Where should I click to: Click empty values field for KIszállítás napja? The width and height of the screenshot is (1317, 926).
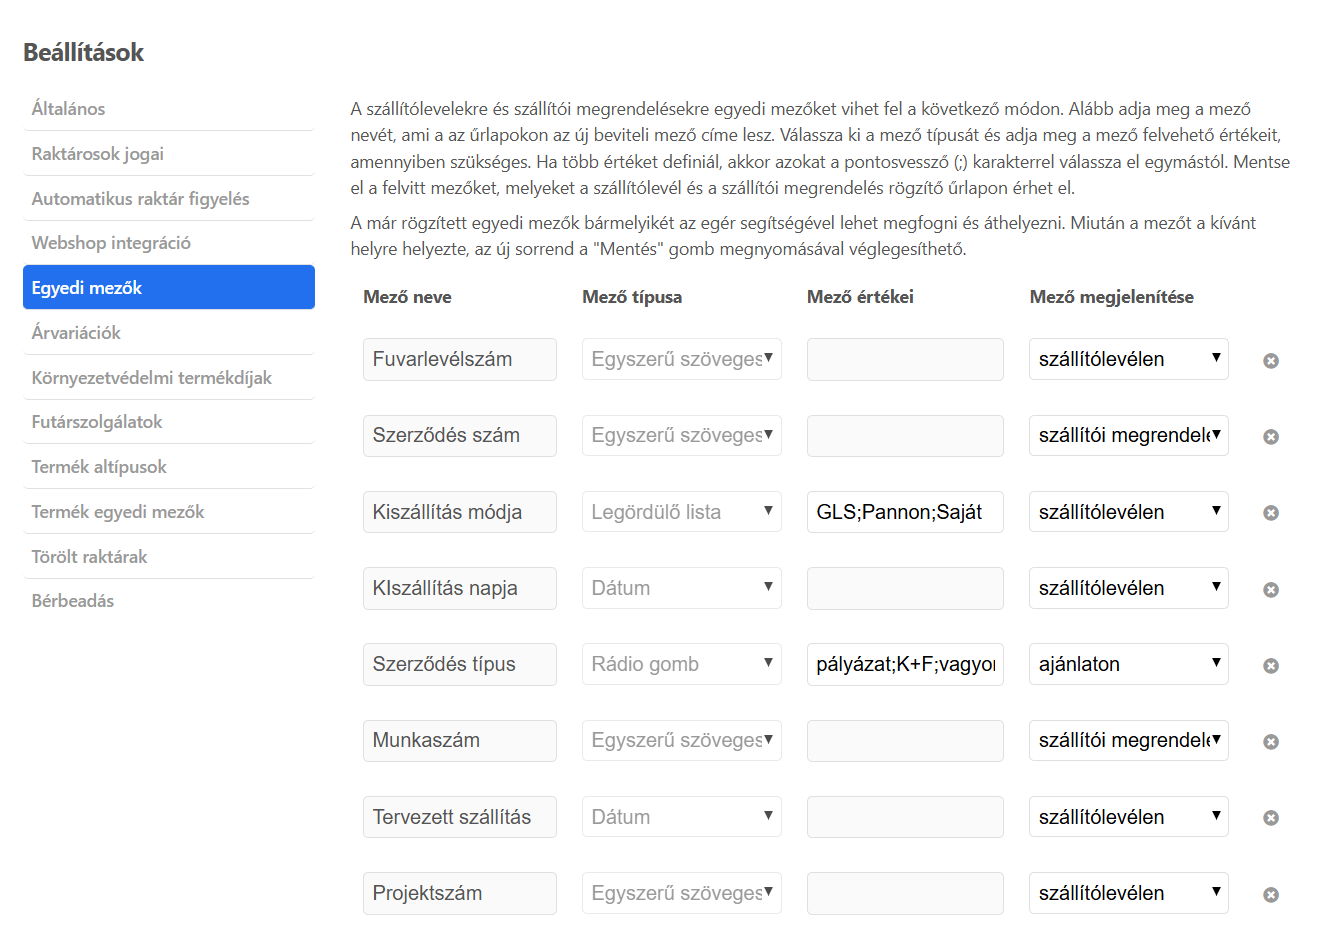(x=905, y=588)
